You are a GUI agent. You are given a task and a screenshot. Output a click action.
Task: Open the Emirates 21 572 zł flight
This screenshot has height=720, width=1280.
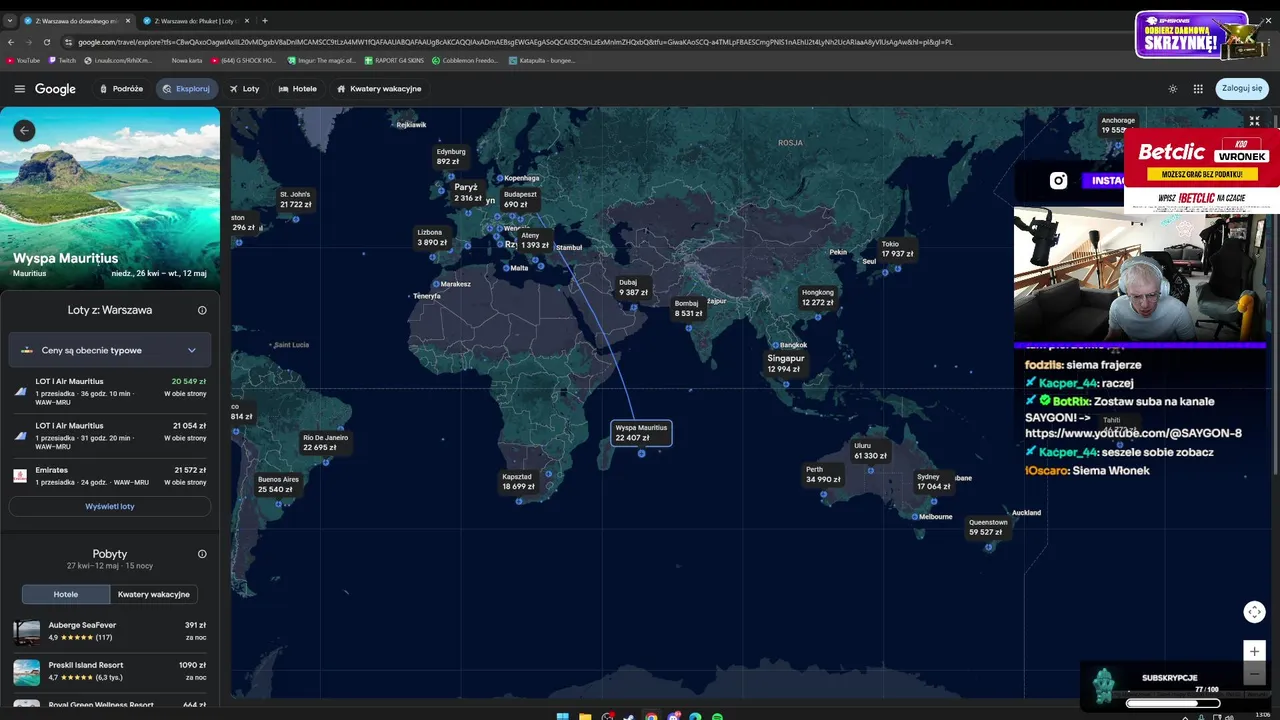click(110, 476)
